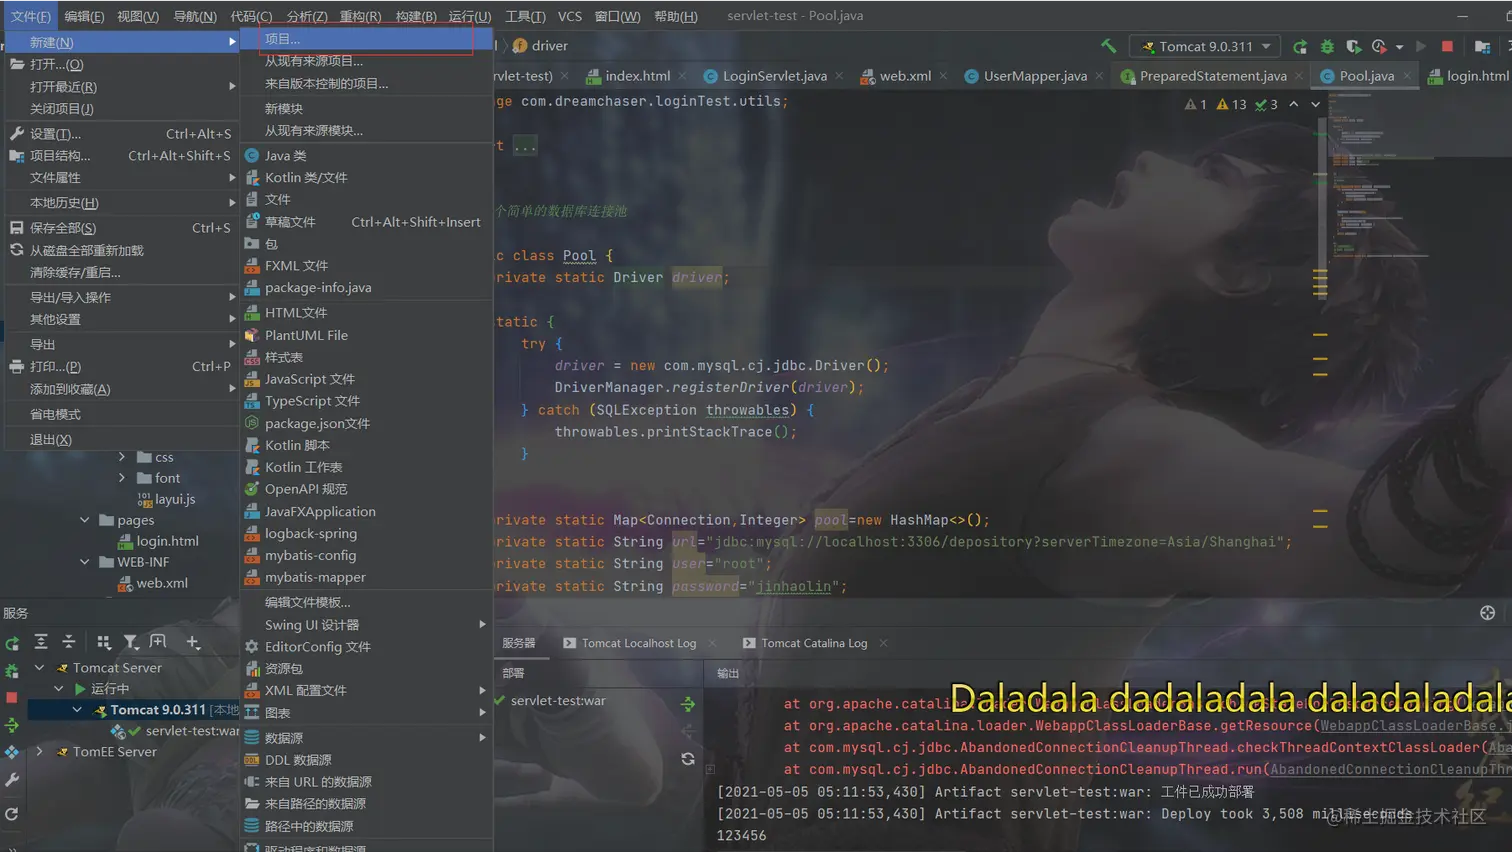This screenshot has height=852, width=1512.
Task: Click the red stop icon in Services sidebar
Action: tap(12, 697)
